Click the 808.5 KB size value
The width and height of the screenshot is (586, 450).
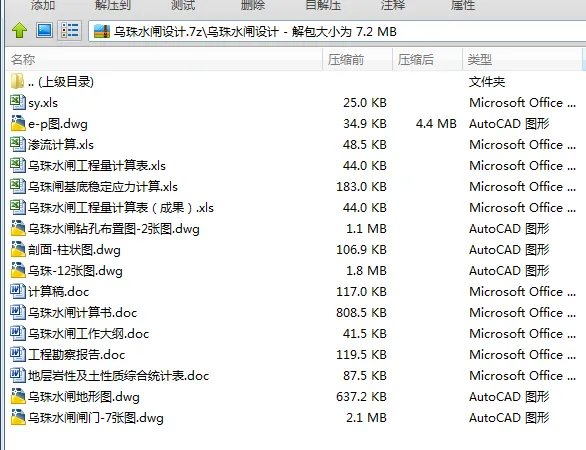coord(361,312)
